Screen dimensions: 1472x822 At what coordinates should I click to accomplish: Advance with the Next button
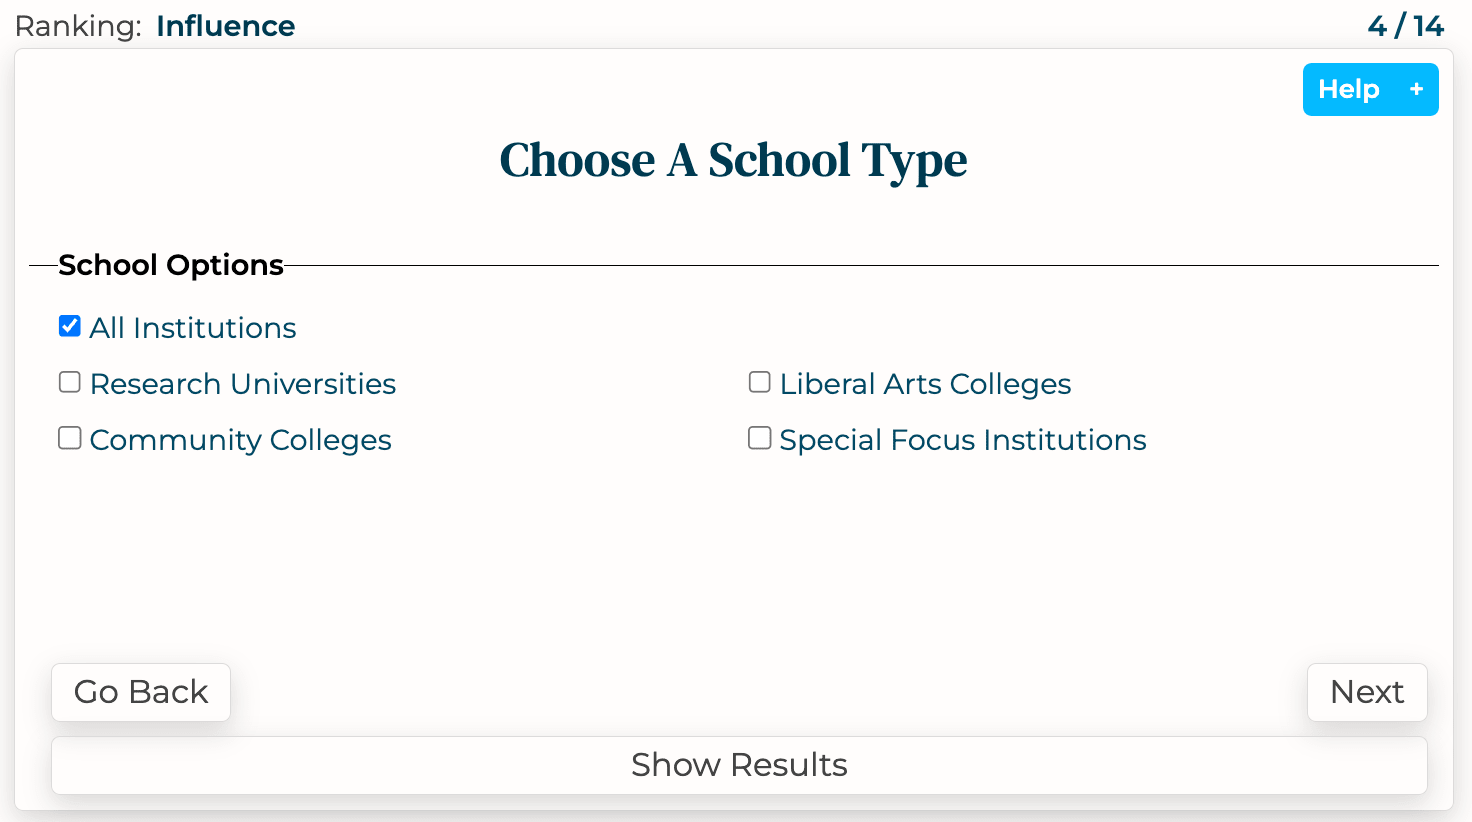[x=1367, y=691]
